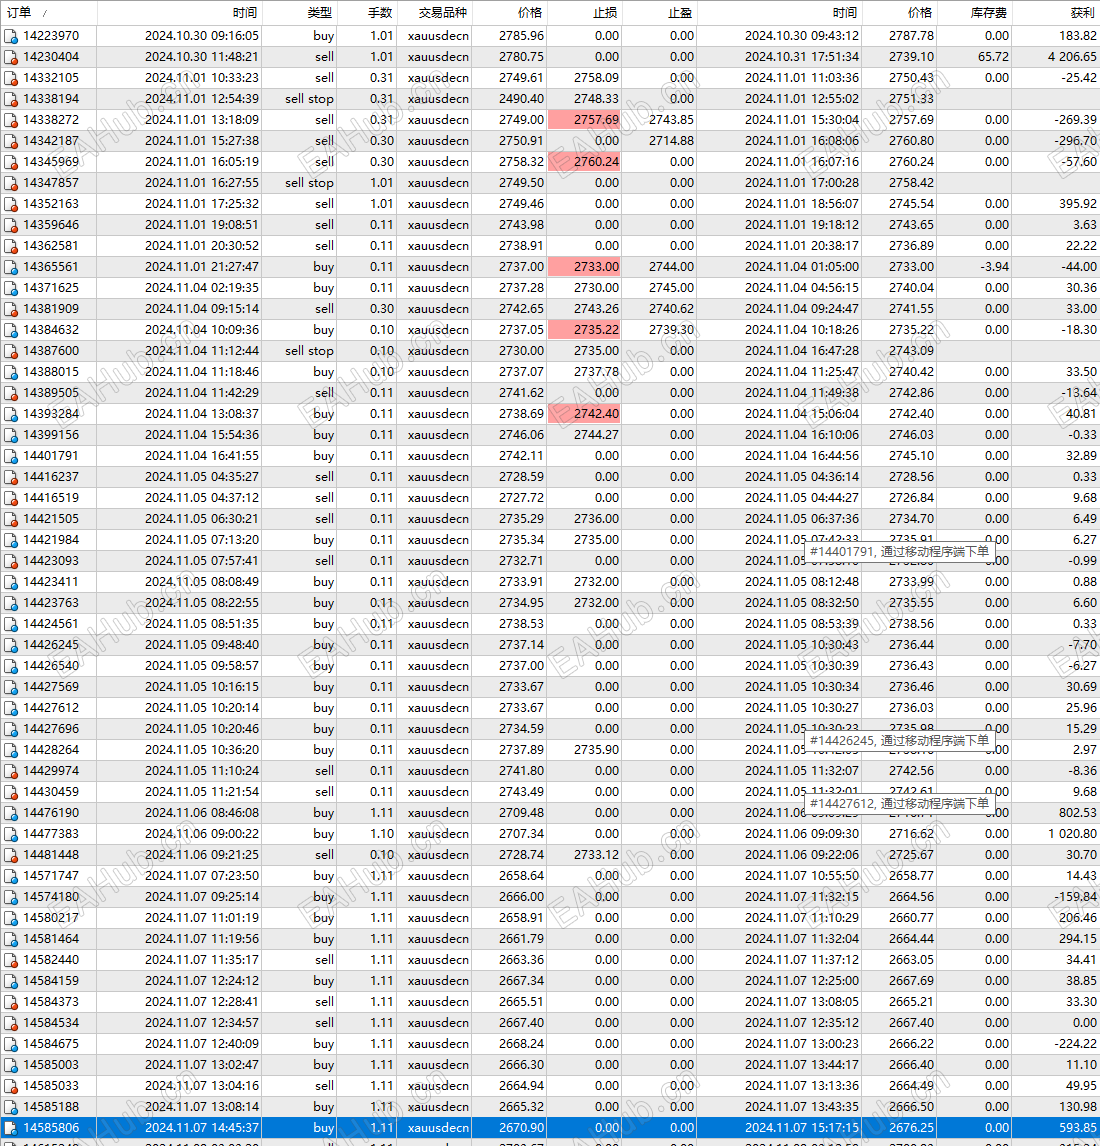Click the profit value 593.85

1078,1128
